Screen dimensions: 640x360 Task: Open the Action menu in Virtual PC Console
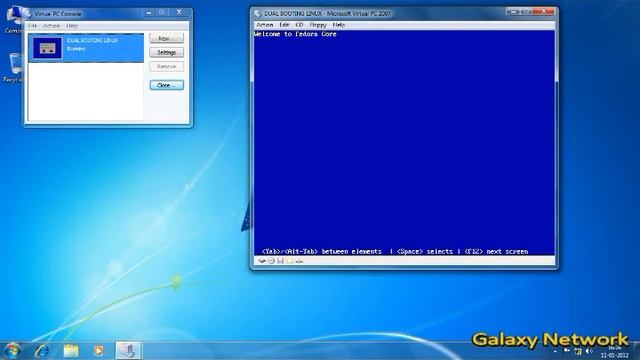(x=51, y=26)
